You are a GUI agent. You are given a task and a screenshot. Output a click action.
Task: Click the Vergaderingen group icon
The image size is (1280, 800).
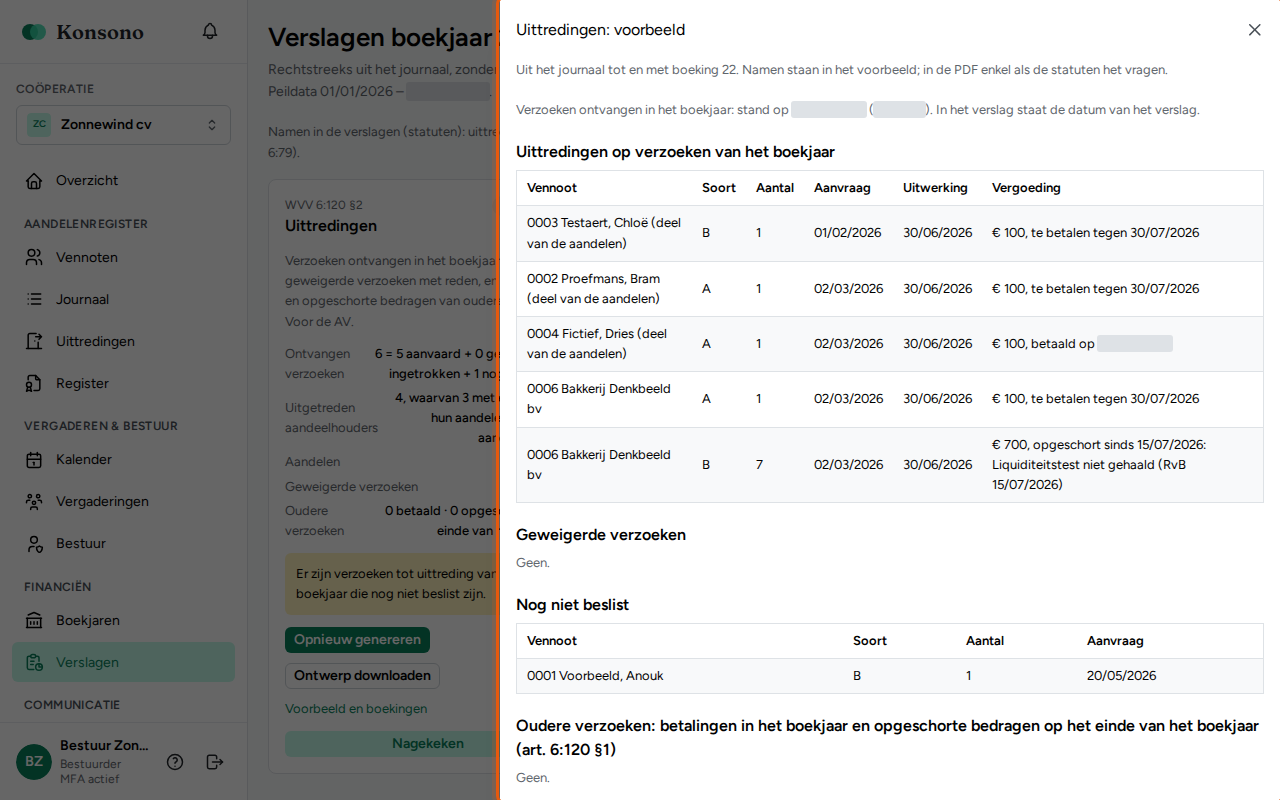(x=34, y=502)
